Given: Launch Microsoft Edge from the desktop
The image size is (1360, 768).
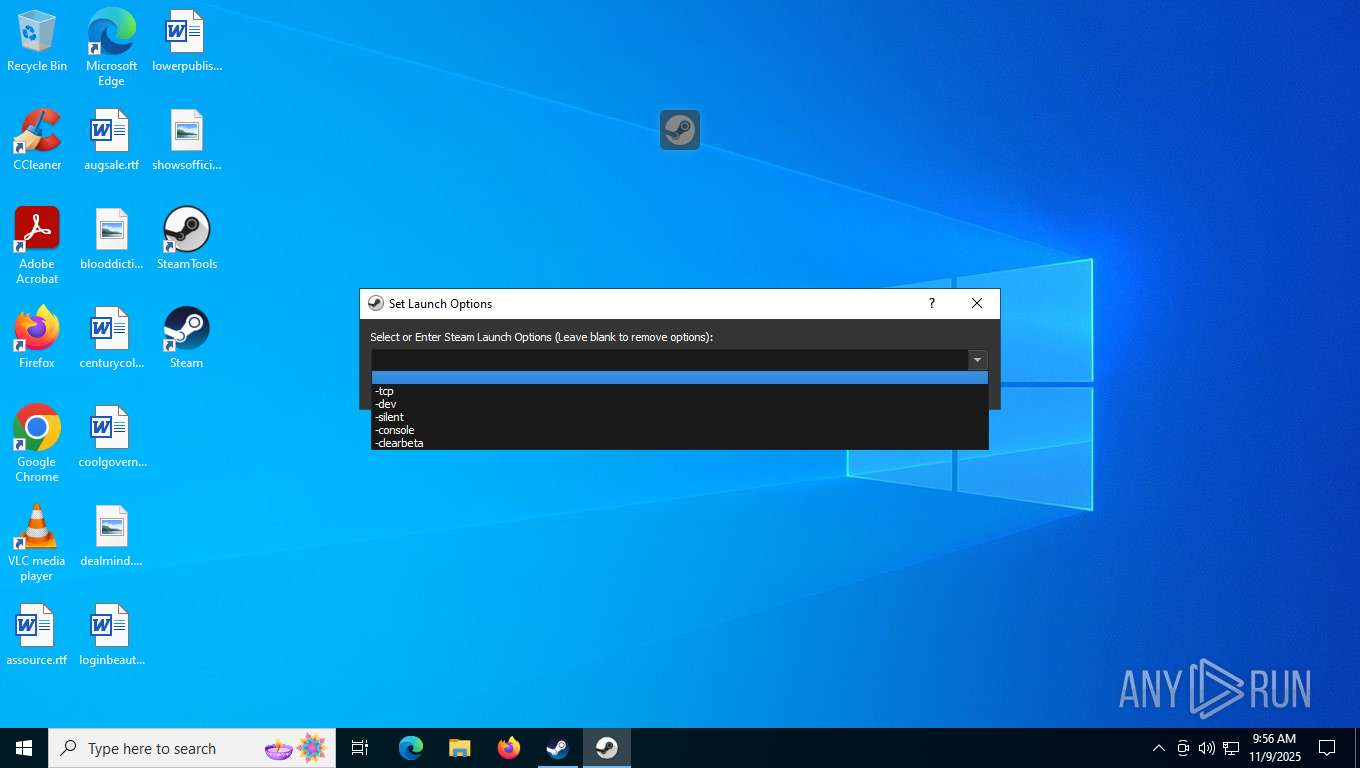Looking at the screenshot, I should point(111,47).
